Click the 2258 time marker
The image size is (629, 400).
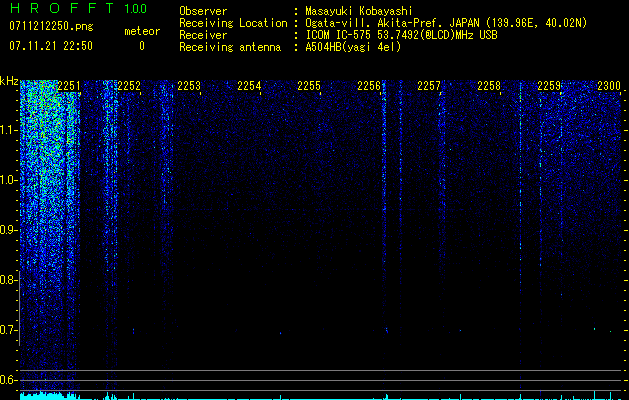pyautogui.click(x=489, y=86)
